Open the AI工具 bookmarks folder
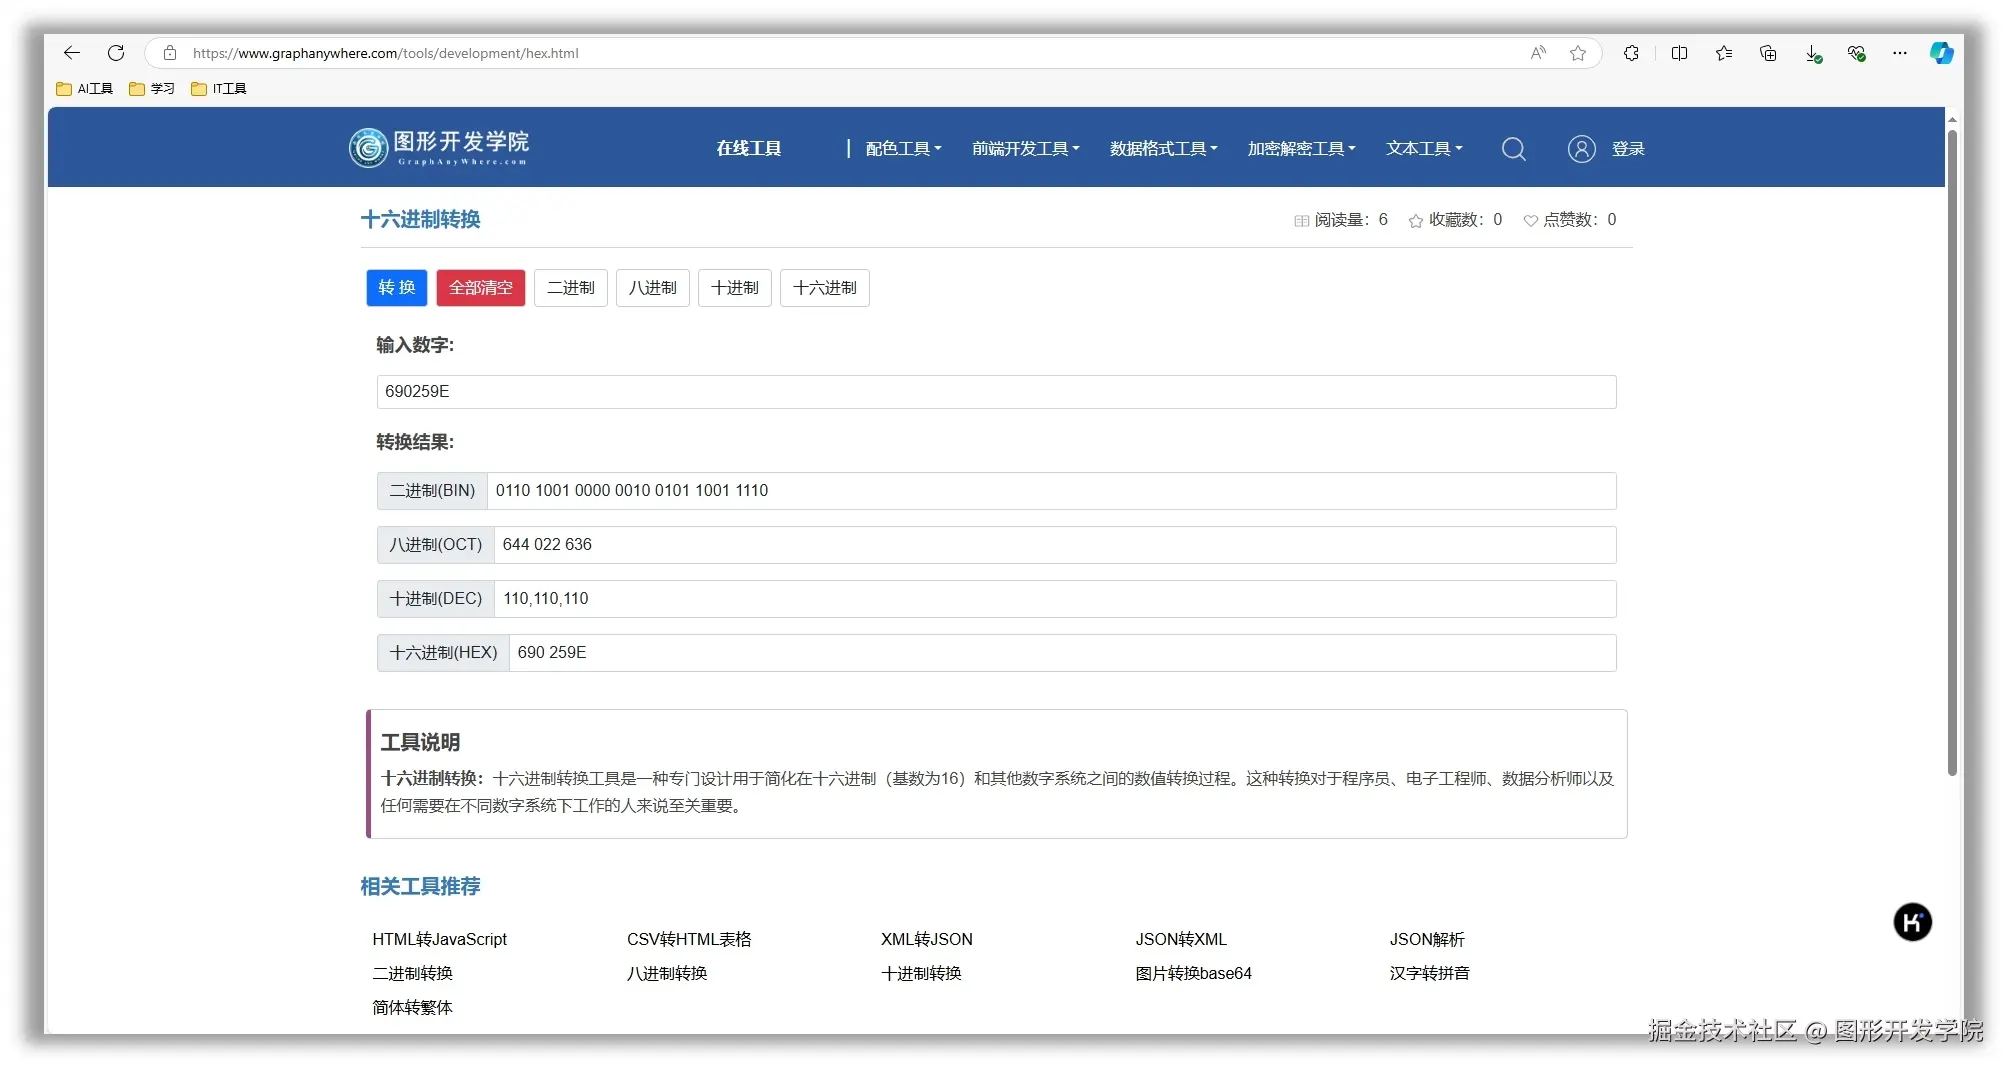 point(85,88)
